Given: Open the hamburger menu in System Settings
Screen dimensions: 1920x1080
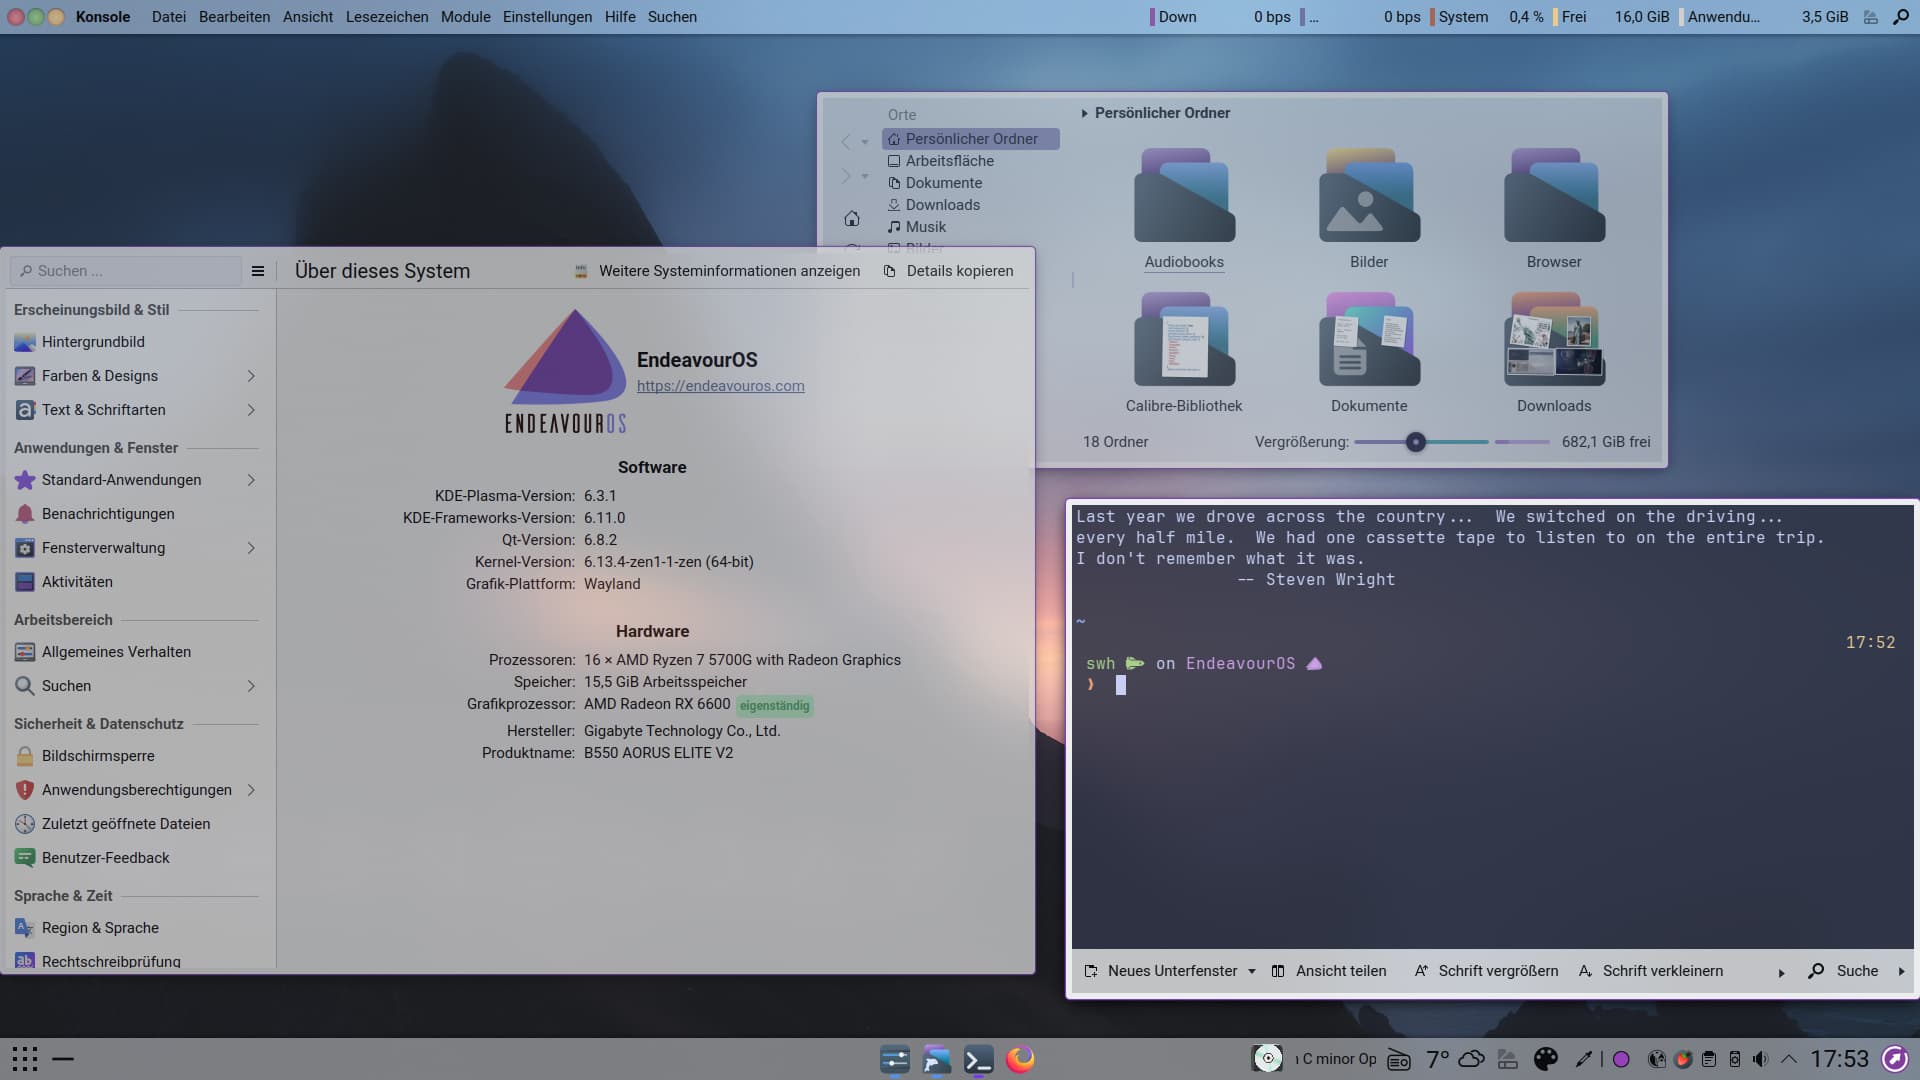Looking at the screenshot, I should click(258, 271).
